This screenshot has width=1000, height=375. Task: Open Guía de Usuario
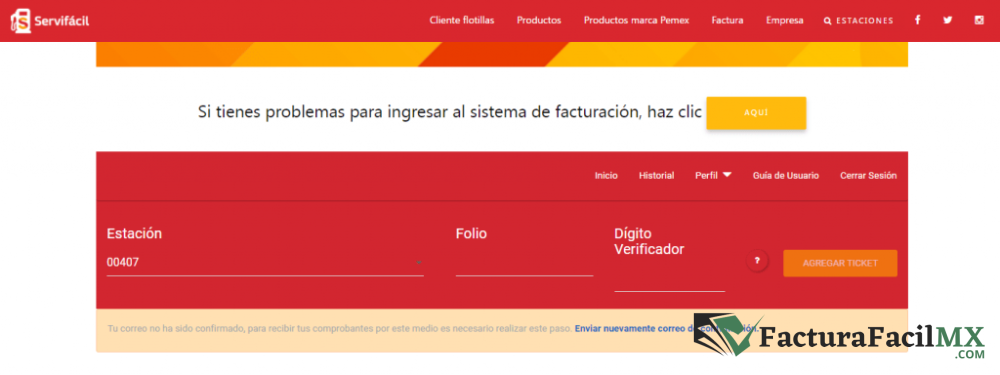(x=786, y=175)
